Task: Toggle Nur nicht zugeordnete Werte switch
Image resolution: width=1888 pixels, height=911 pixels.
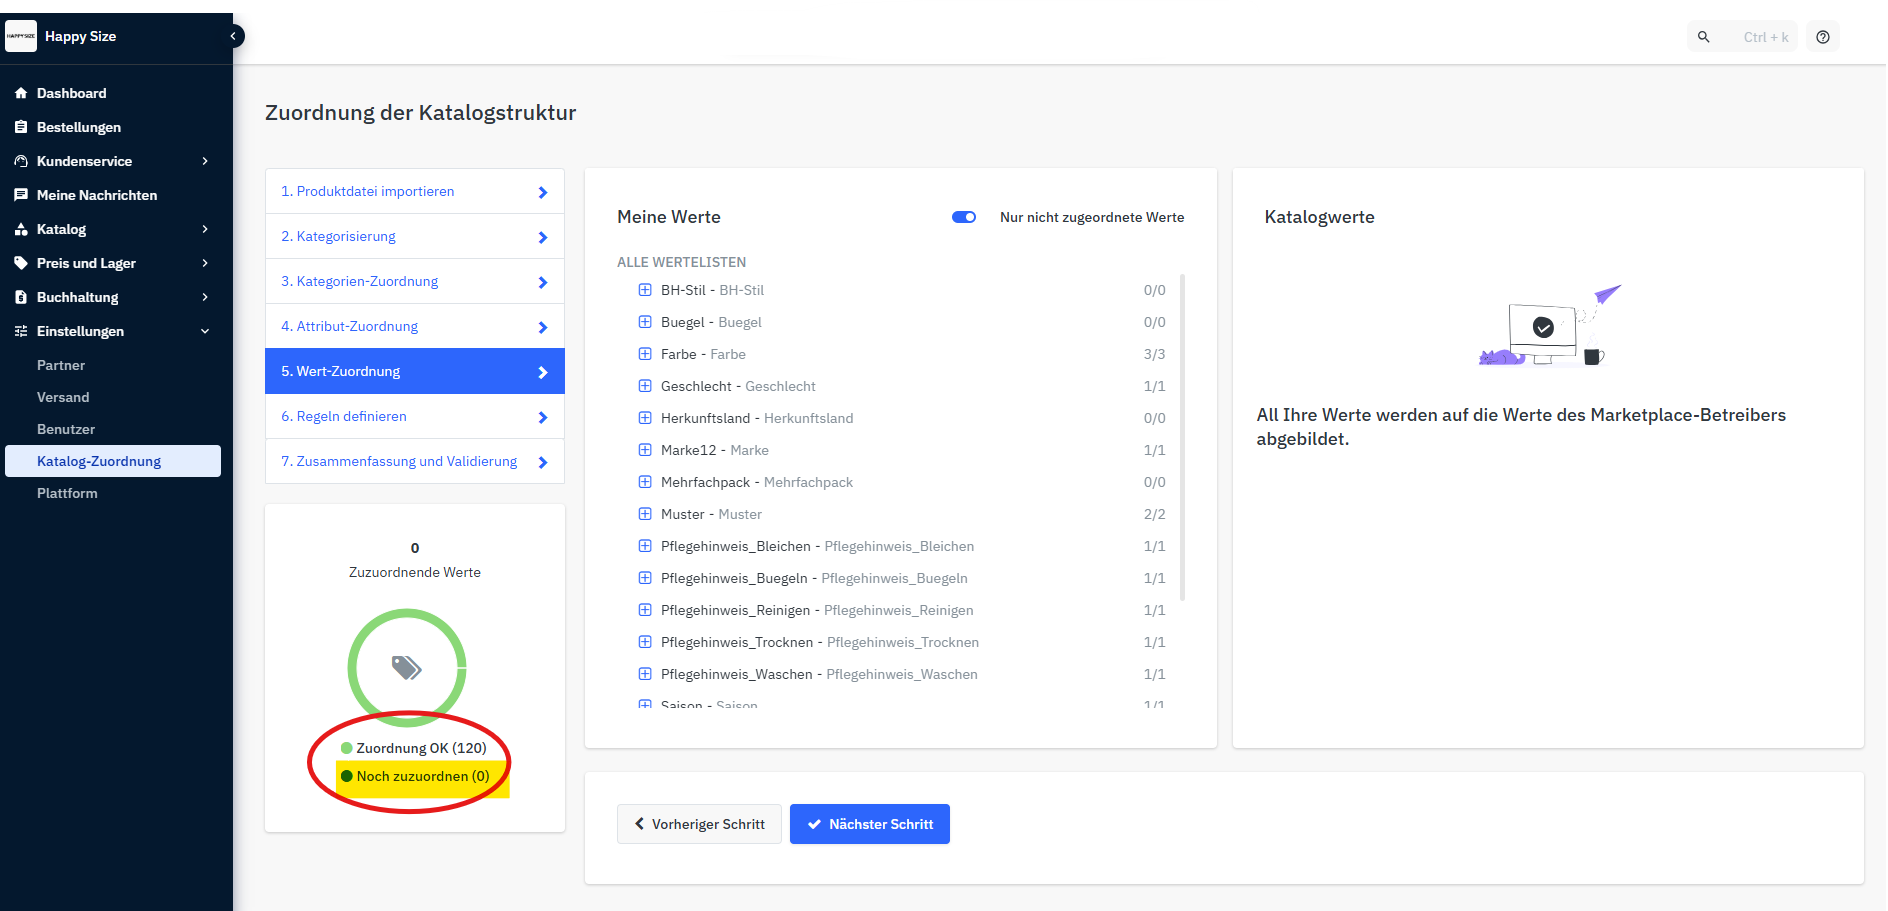Action: tap(963, 217)
